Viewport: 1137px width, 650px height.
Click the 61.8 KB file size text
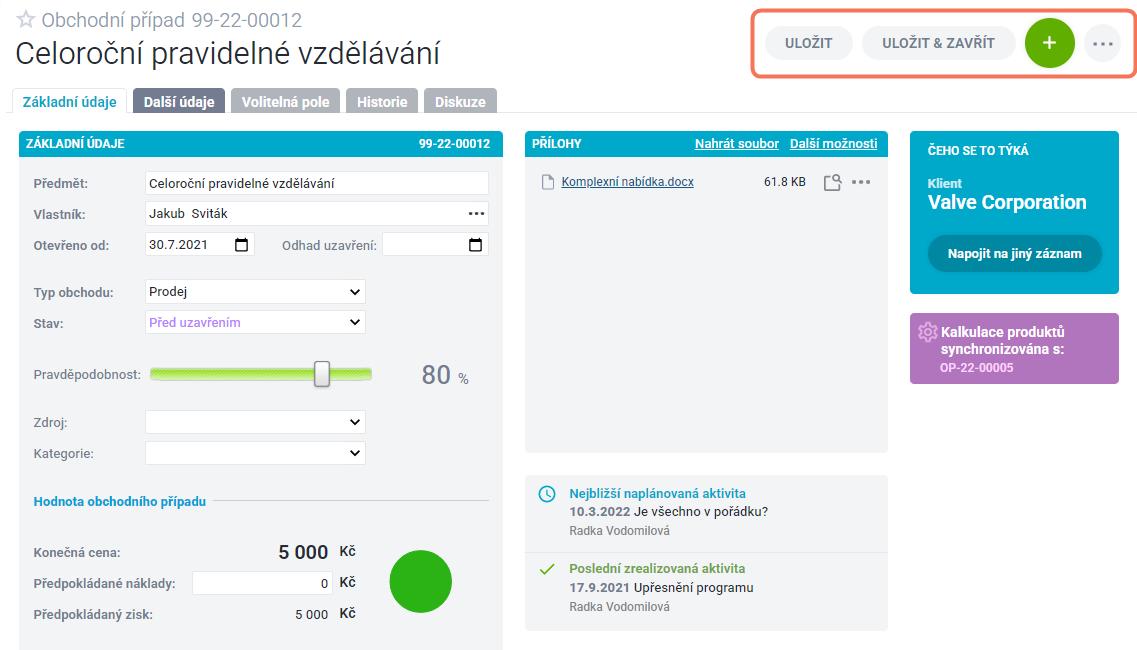pyautogui.click(x=785, y=182)
